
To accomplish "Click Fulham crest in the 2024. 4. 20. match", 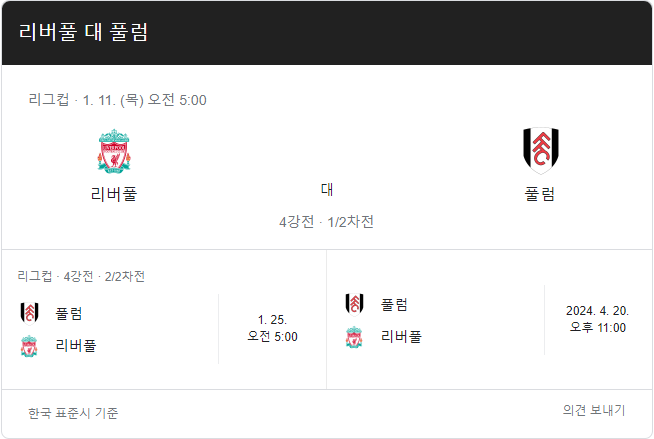I will click(x=354, y=304).
